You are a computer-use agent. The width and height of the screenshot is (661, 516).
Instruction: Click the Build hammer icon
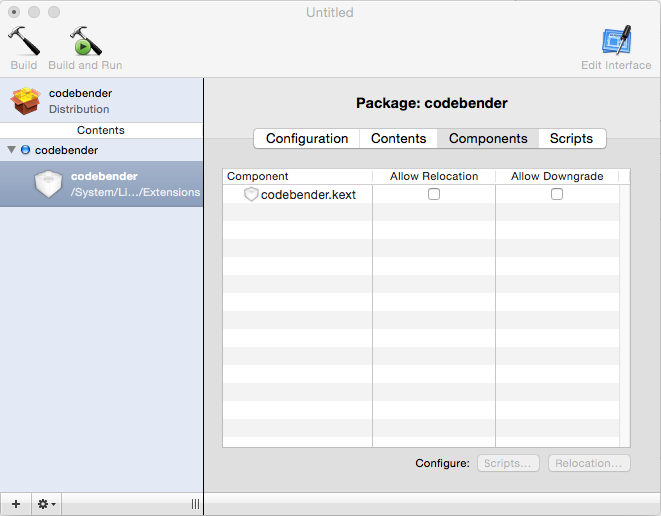pos(24,41)
